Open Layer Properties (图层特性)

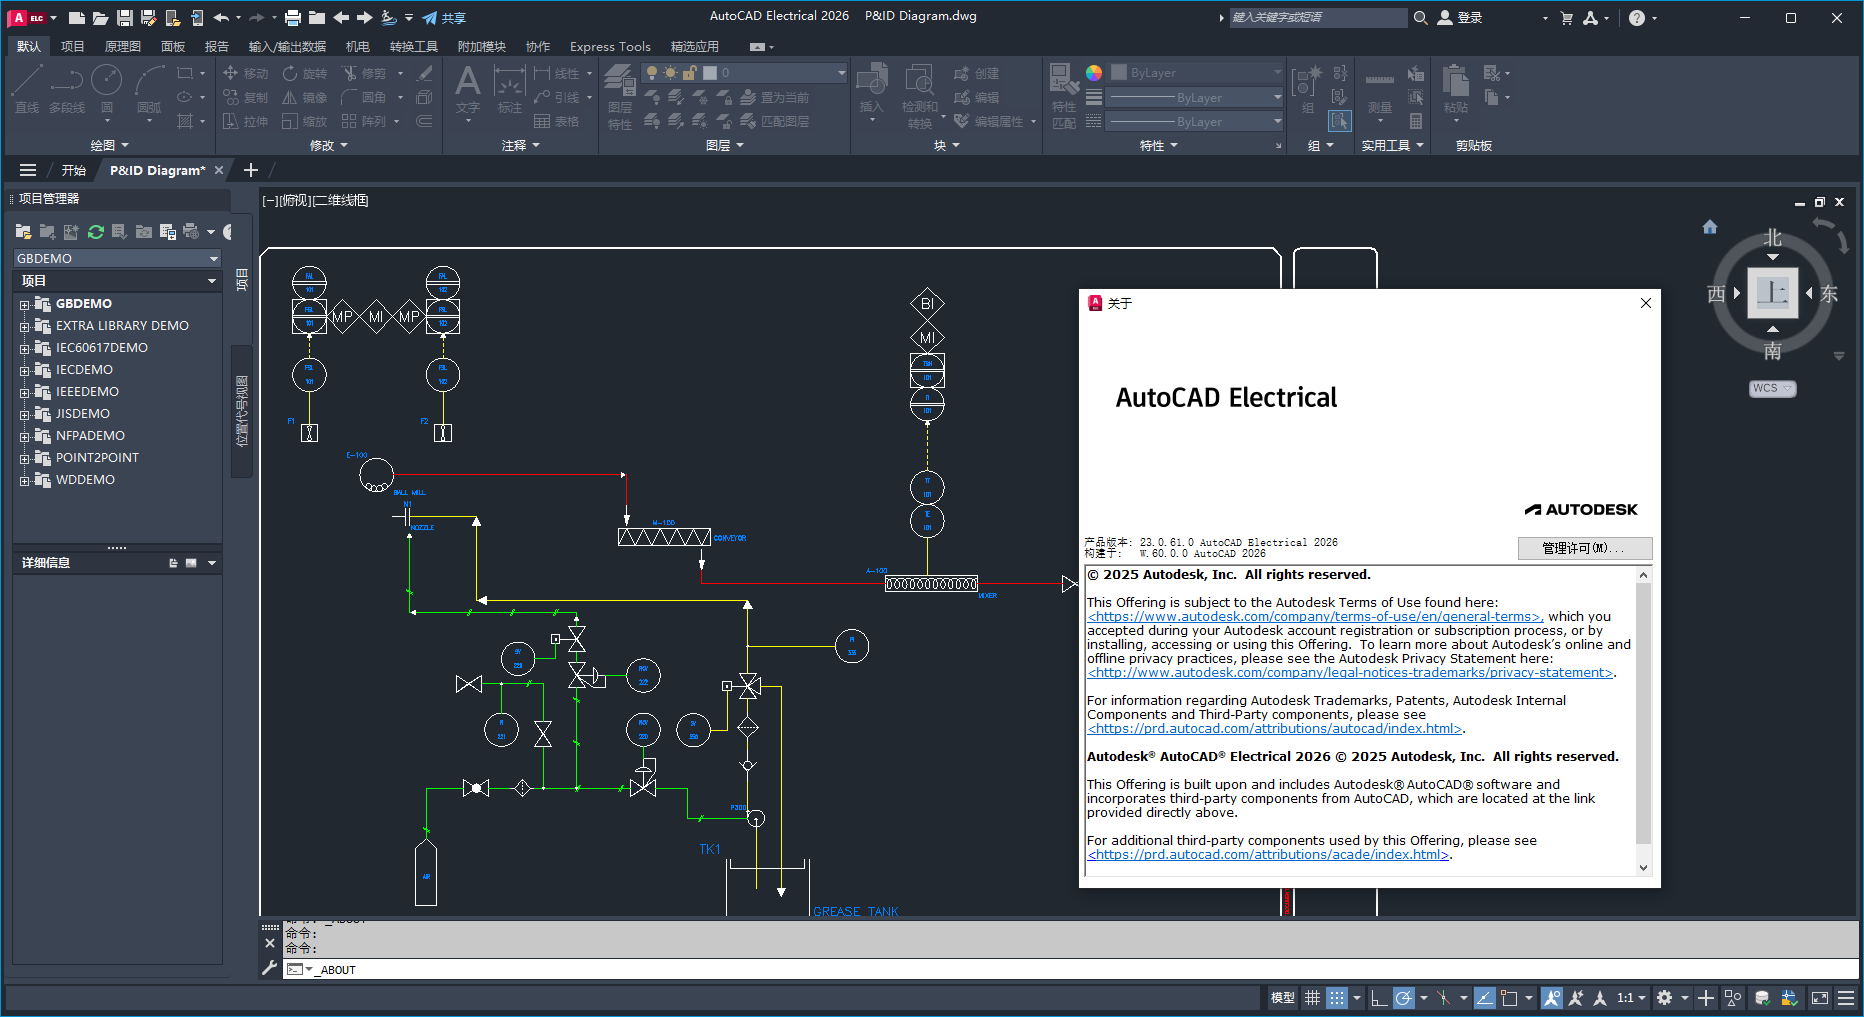(x=620, y=96)
